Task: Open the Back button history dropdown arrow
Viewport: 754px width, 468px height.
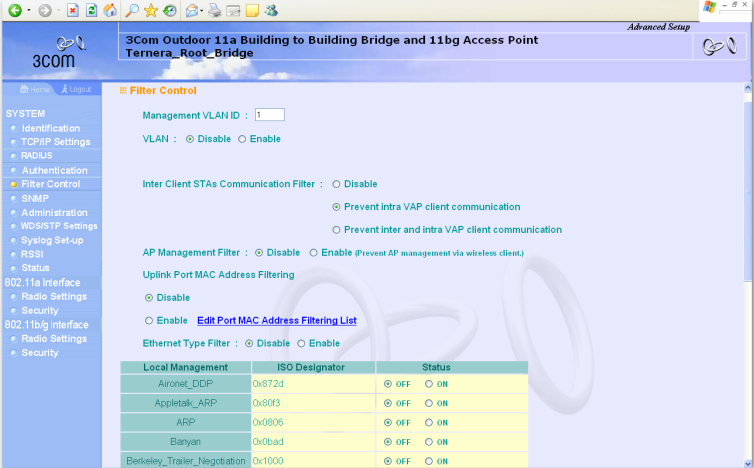Action: tap(29, 10)
